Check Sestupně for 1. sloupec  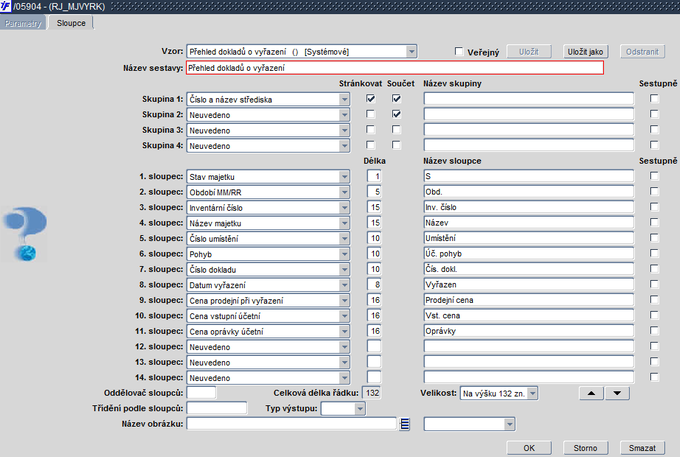coord(654,176)
